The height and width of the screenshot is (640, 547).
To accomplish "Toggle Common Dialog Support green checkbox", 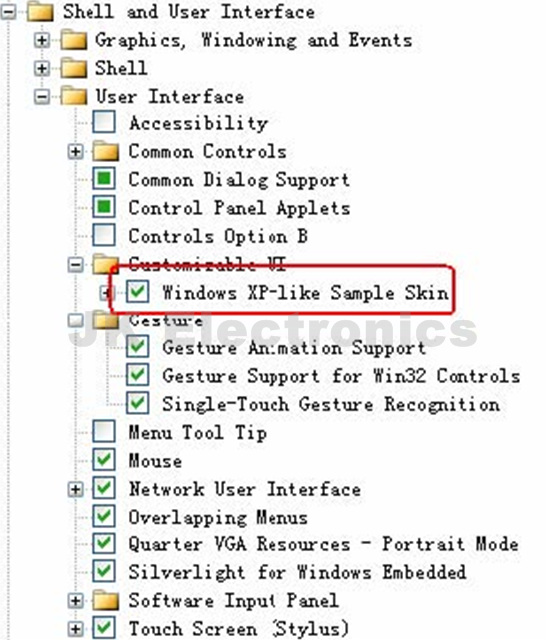I will point(104,179).
